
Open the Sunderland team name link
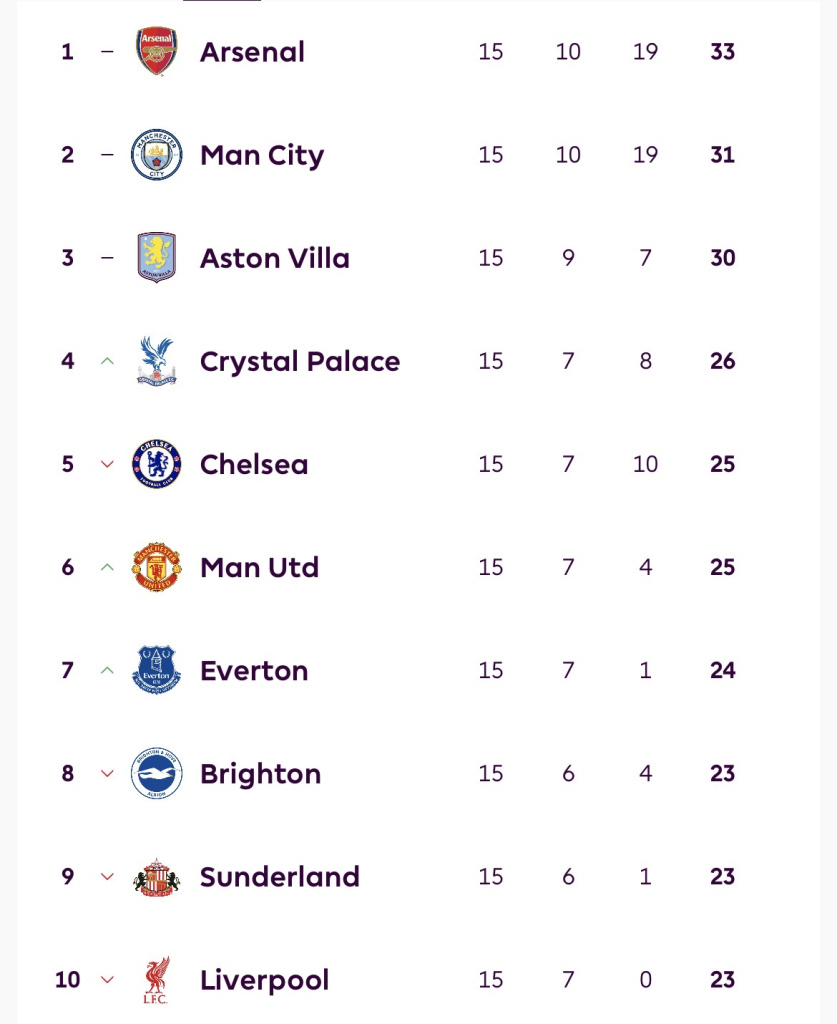pos(279,877)
